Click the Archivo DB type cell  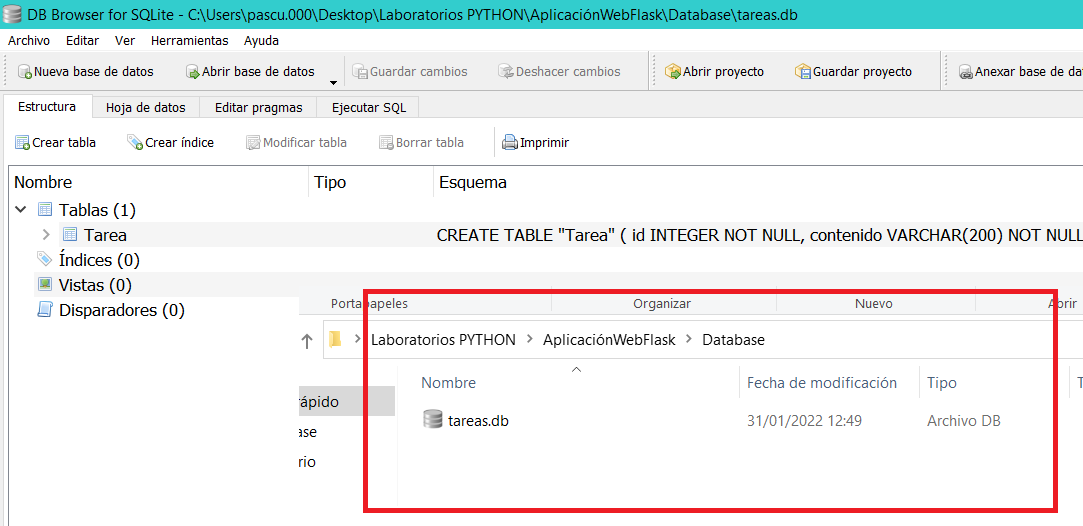point(964,420)
